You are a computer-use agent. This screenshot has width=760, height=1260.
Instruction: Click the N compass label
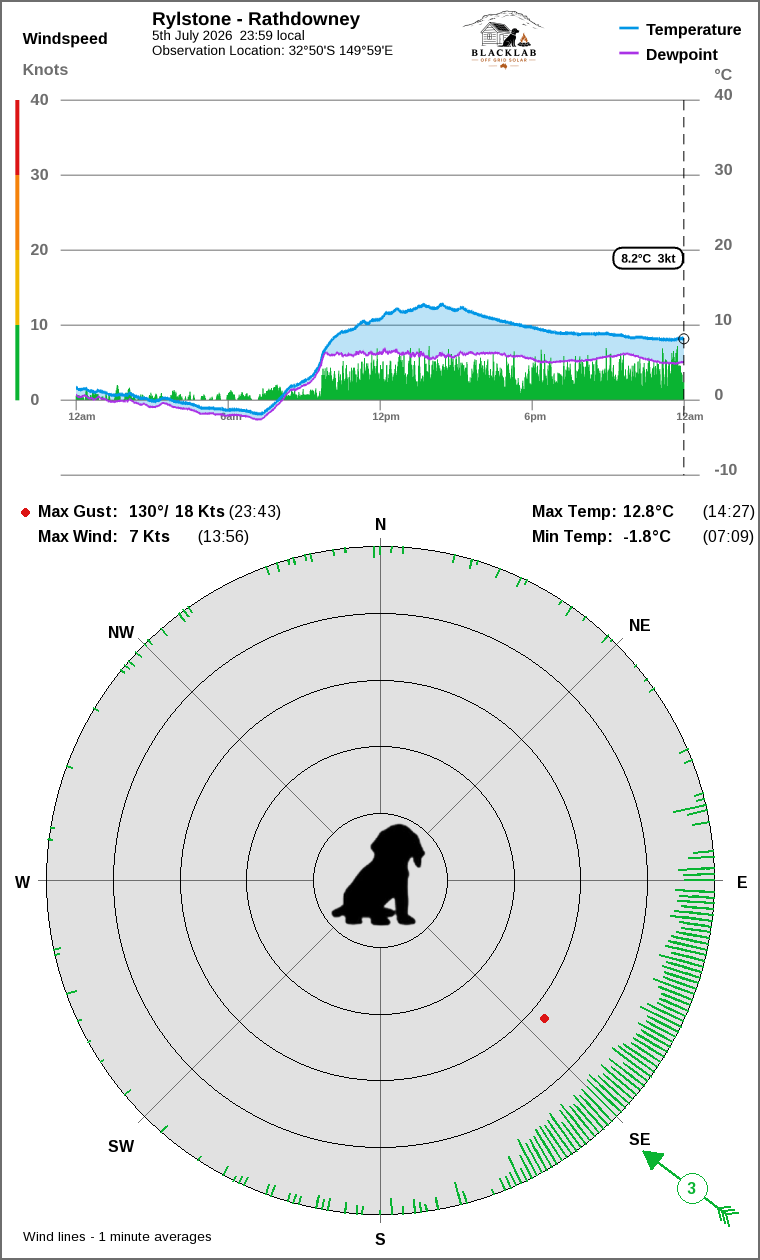380,525
